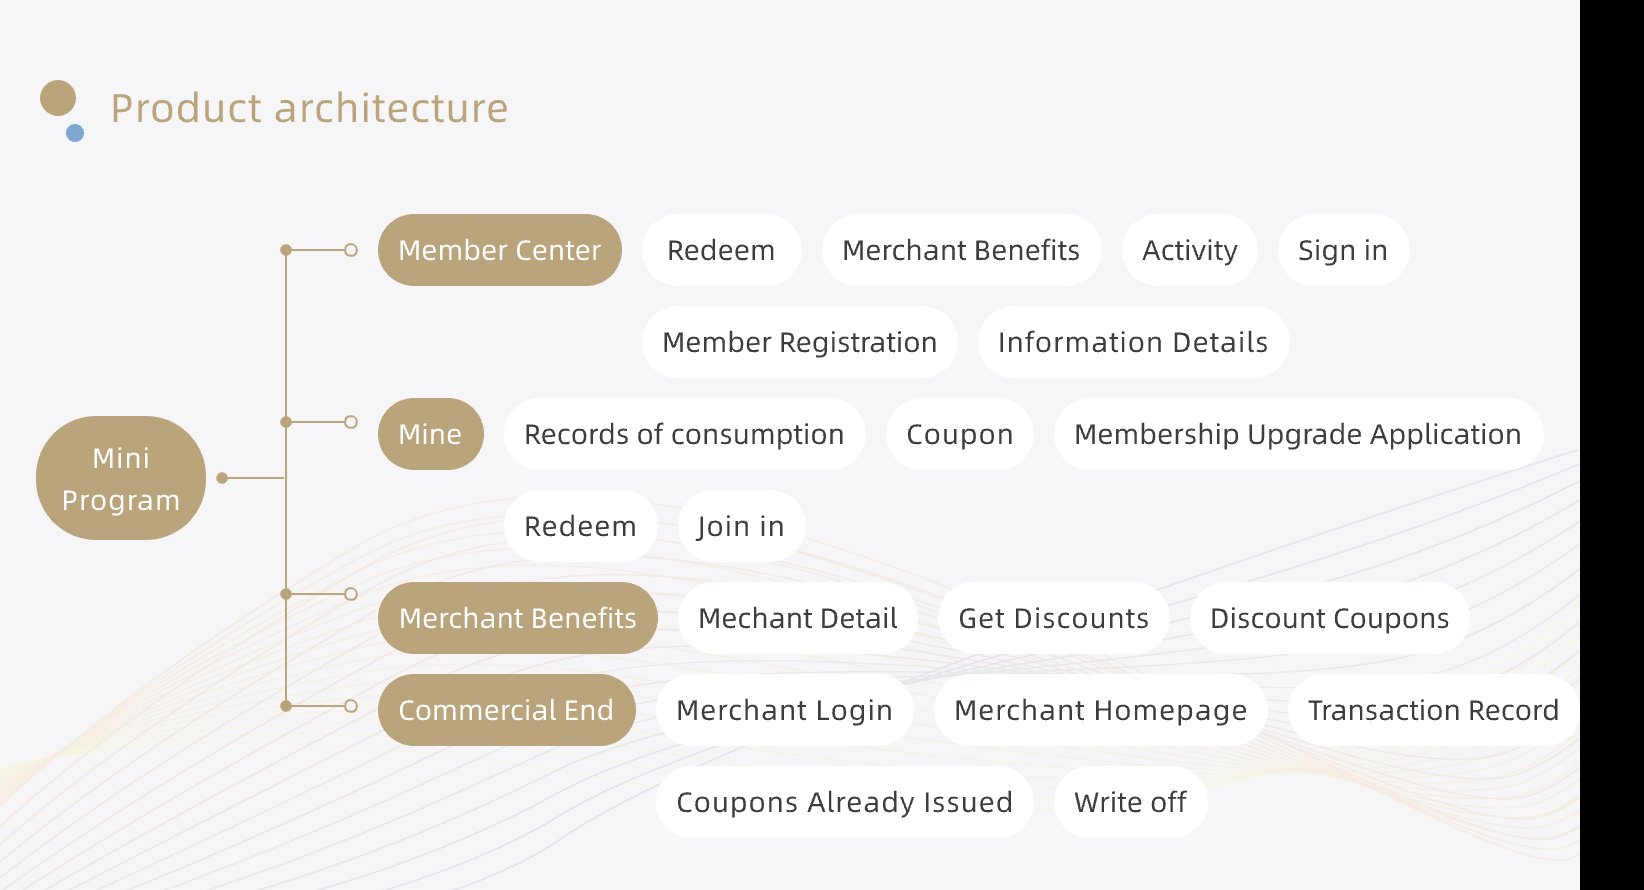The width and height of the screenshot is (1644, 890).
Task: Click Records of consumption
Action: [684, 434]
